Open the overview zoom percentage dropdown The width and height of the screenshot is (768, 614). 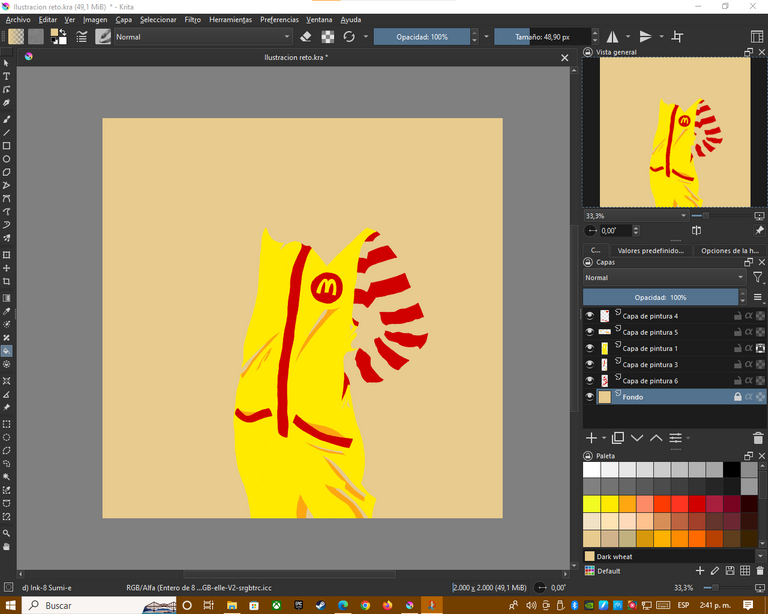point(636,216)
